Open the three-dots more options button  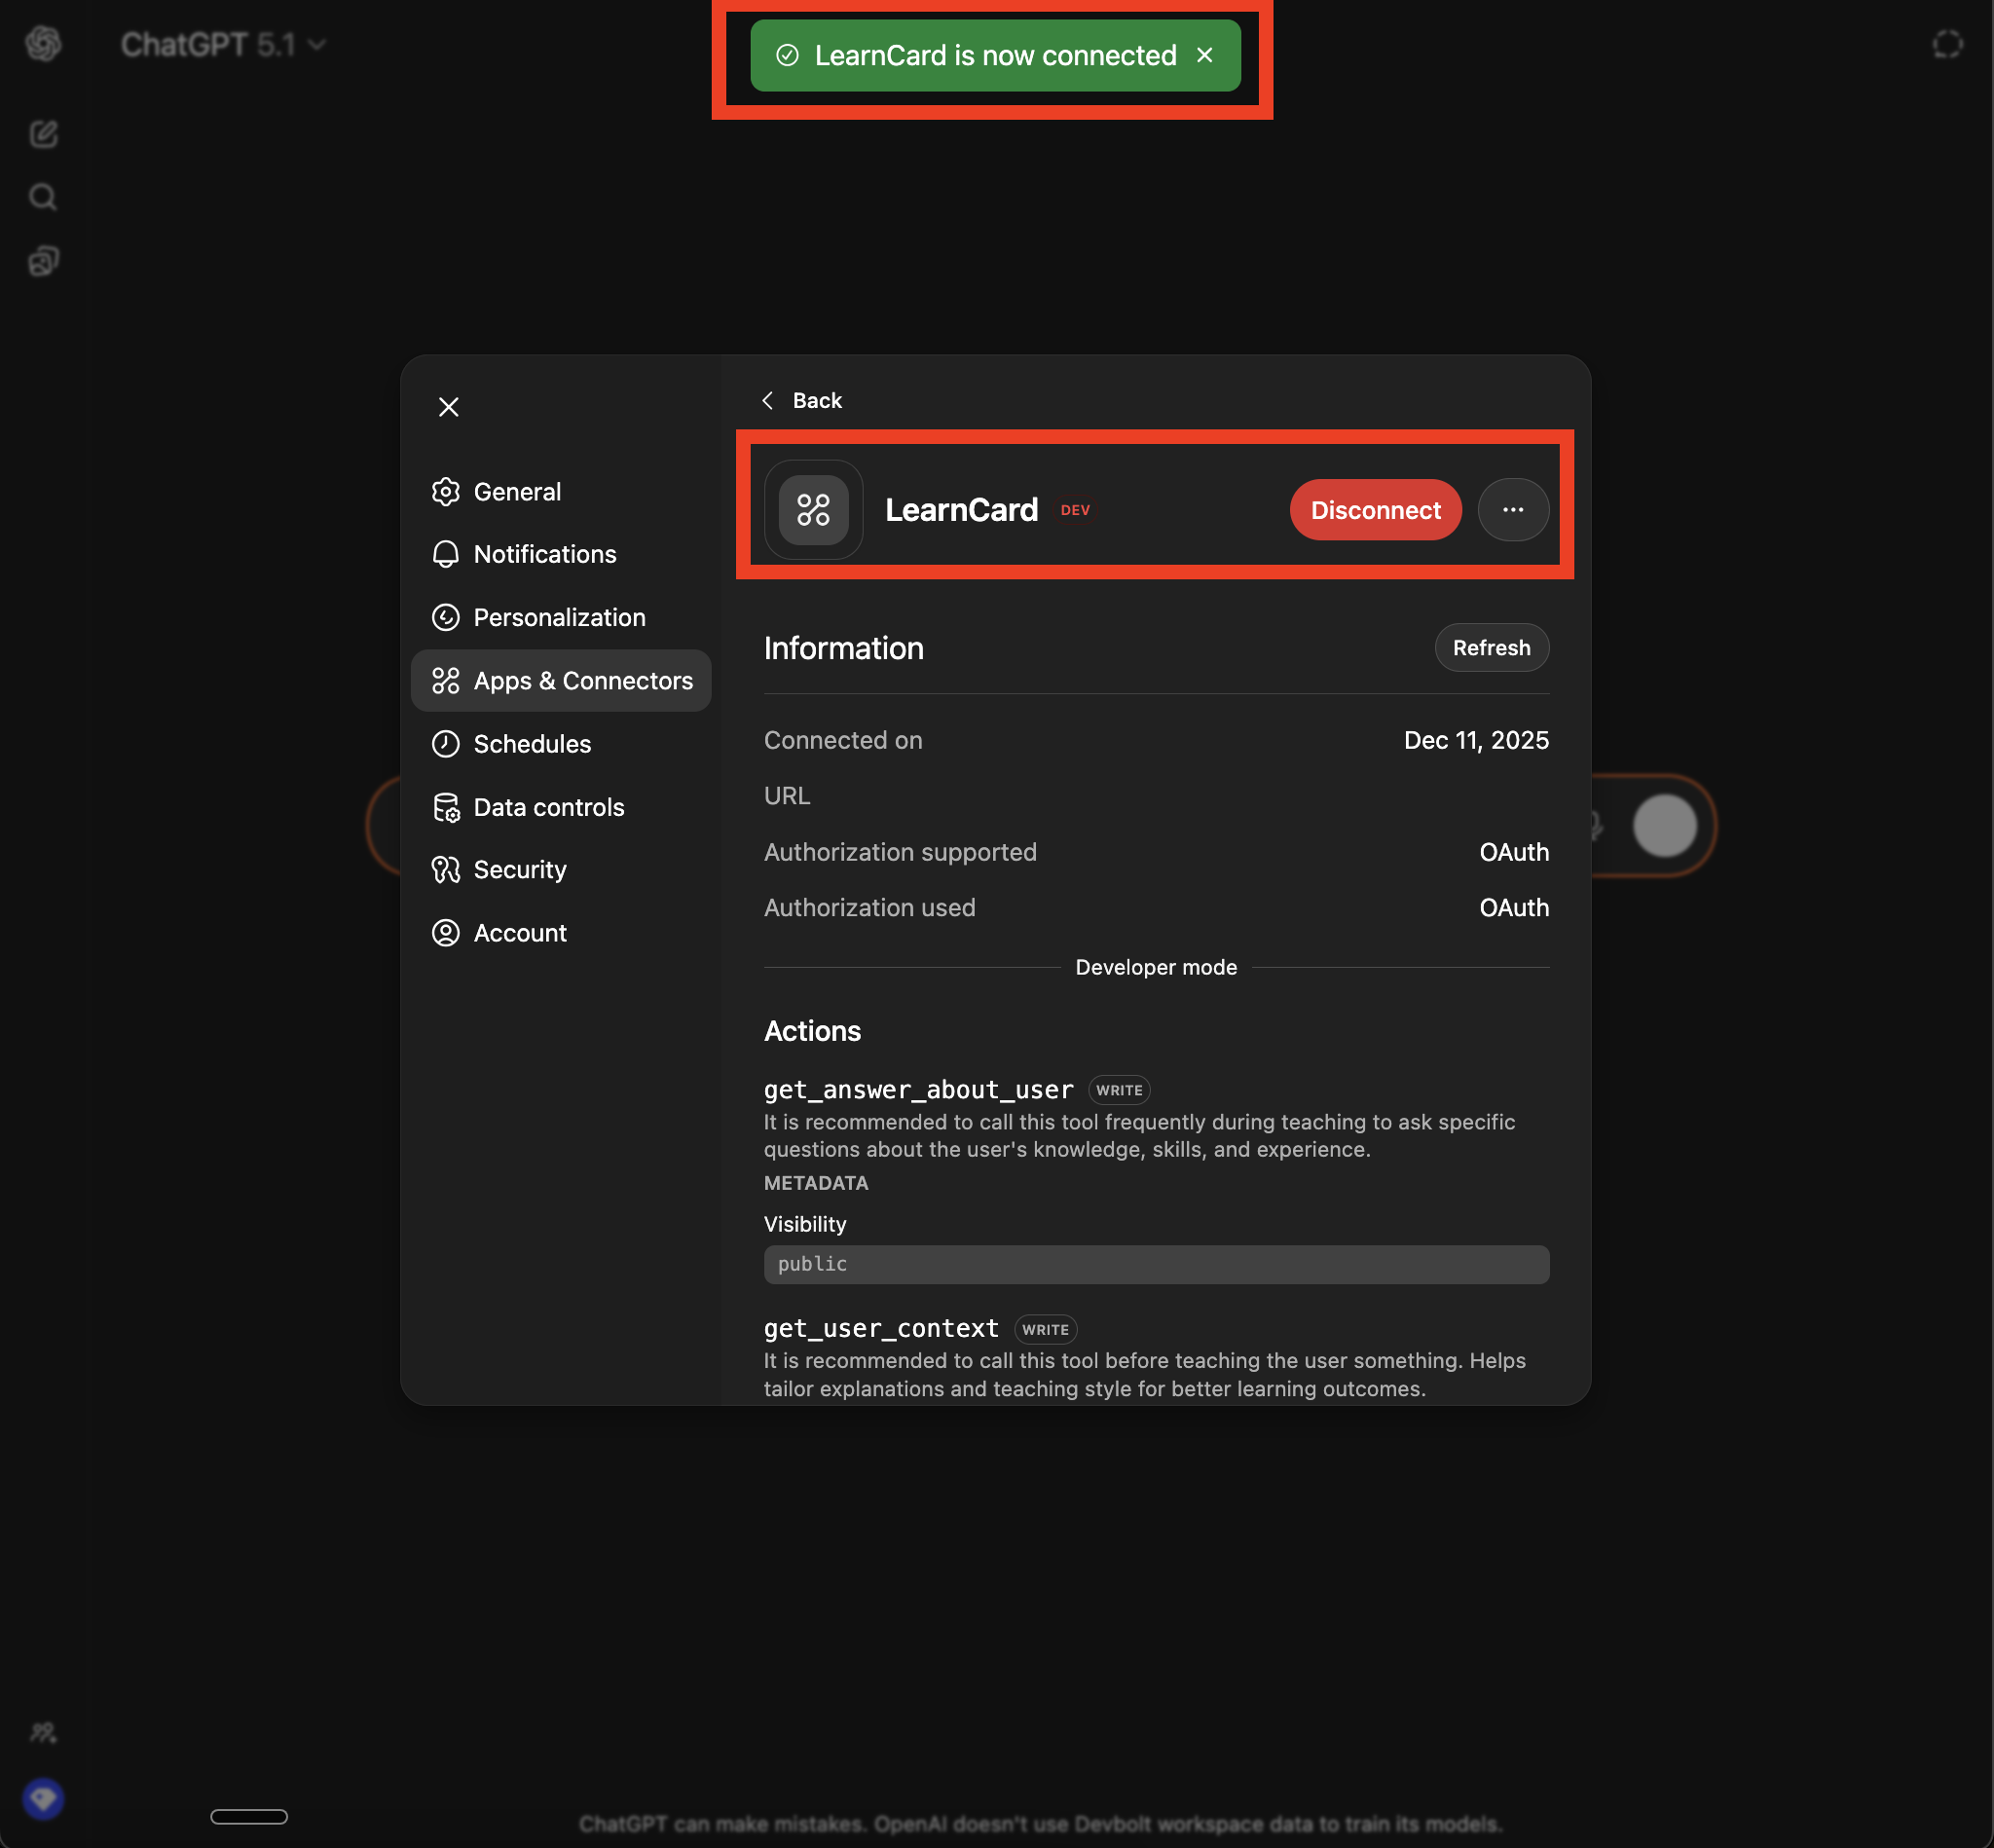tap(1512, 510)
